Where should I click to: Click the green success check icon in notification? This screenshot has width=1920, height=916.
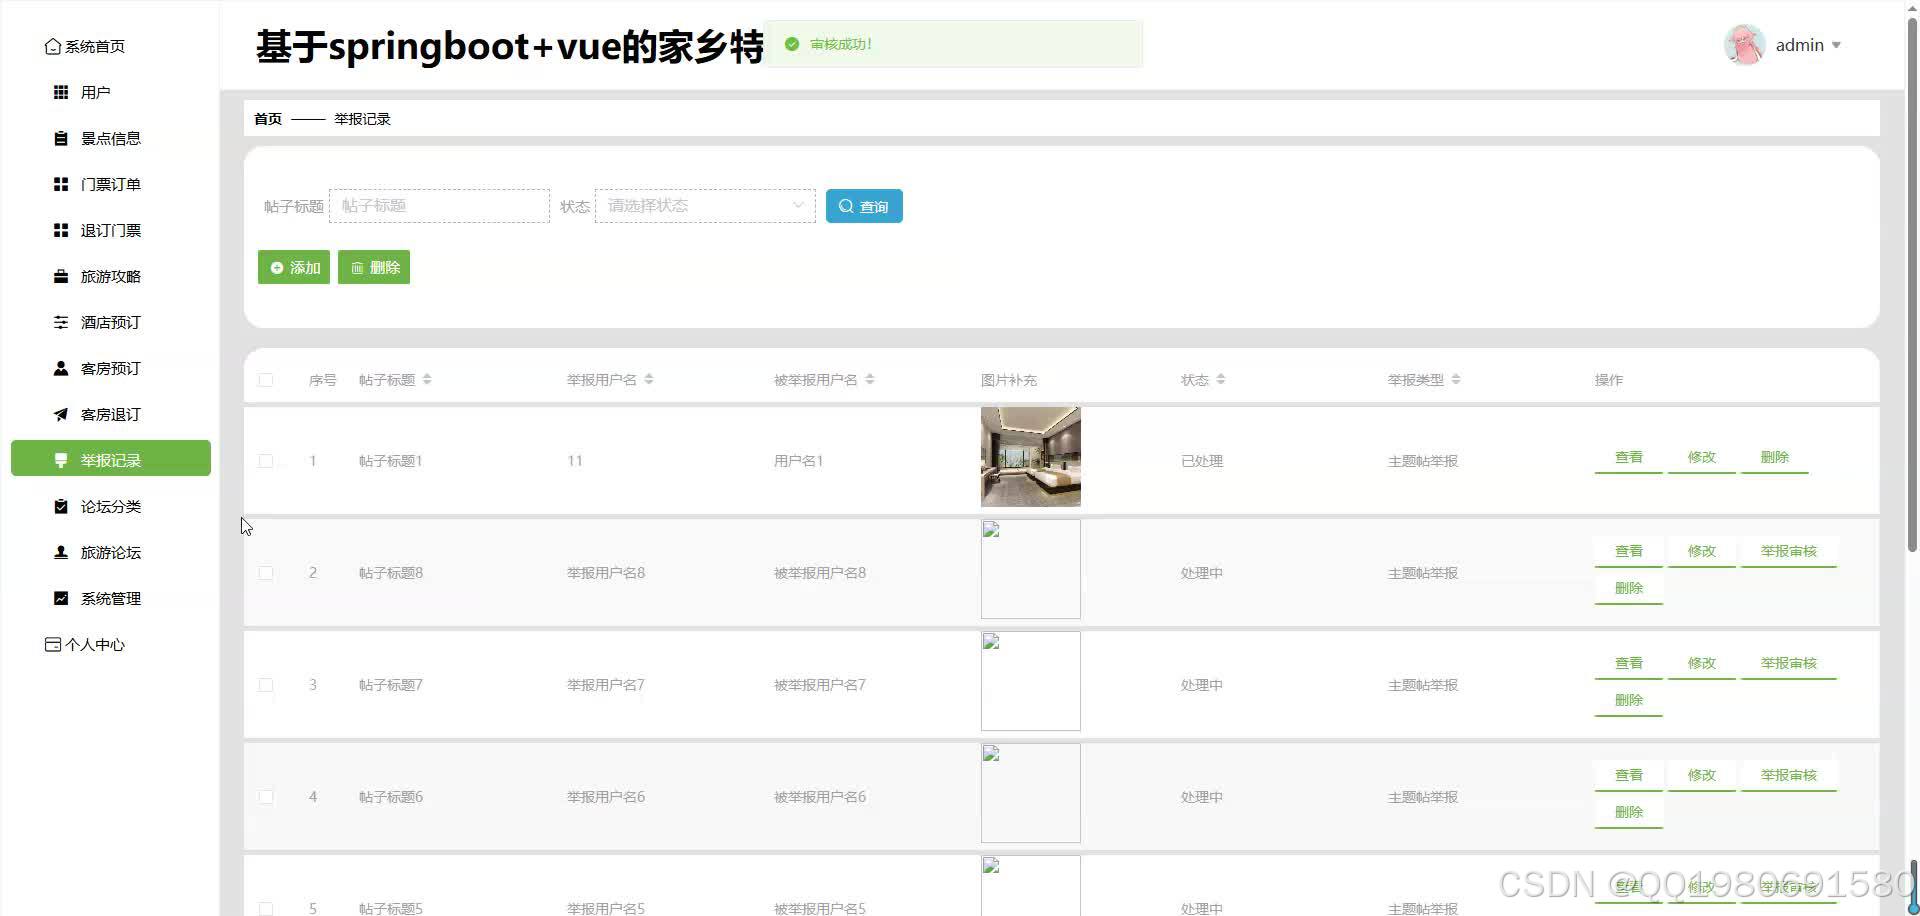click(x=792, y=44)
